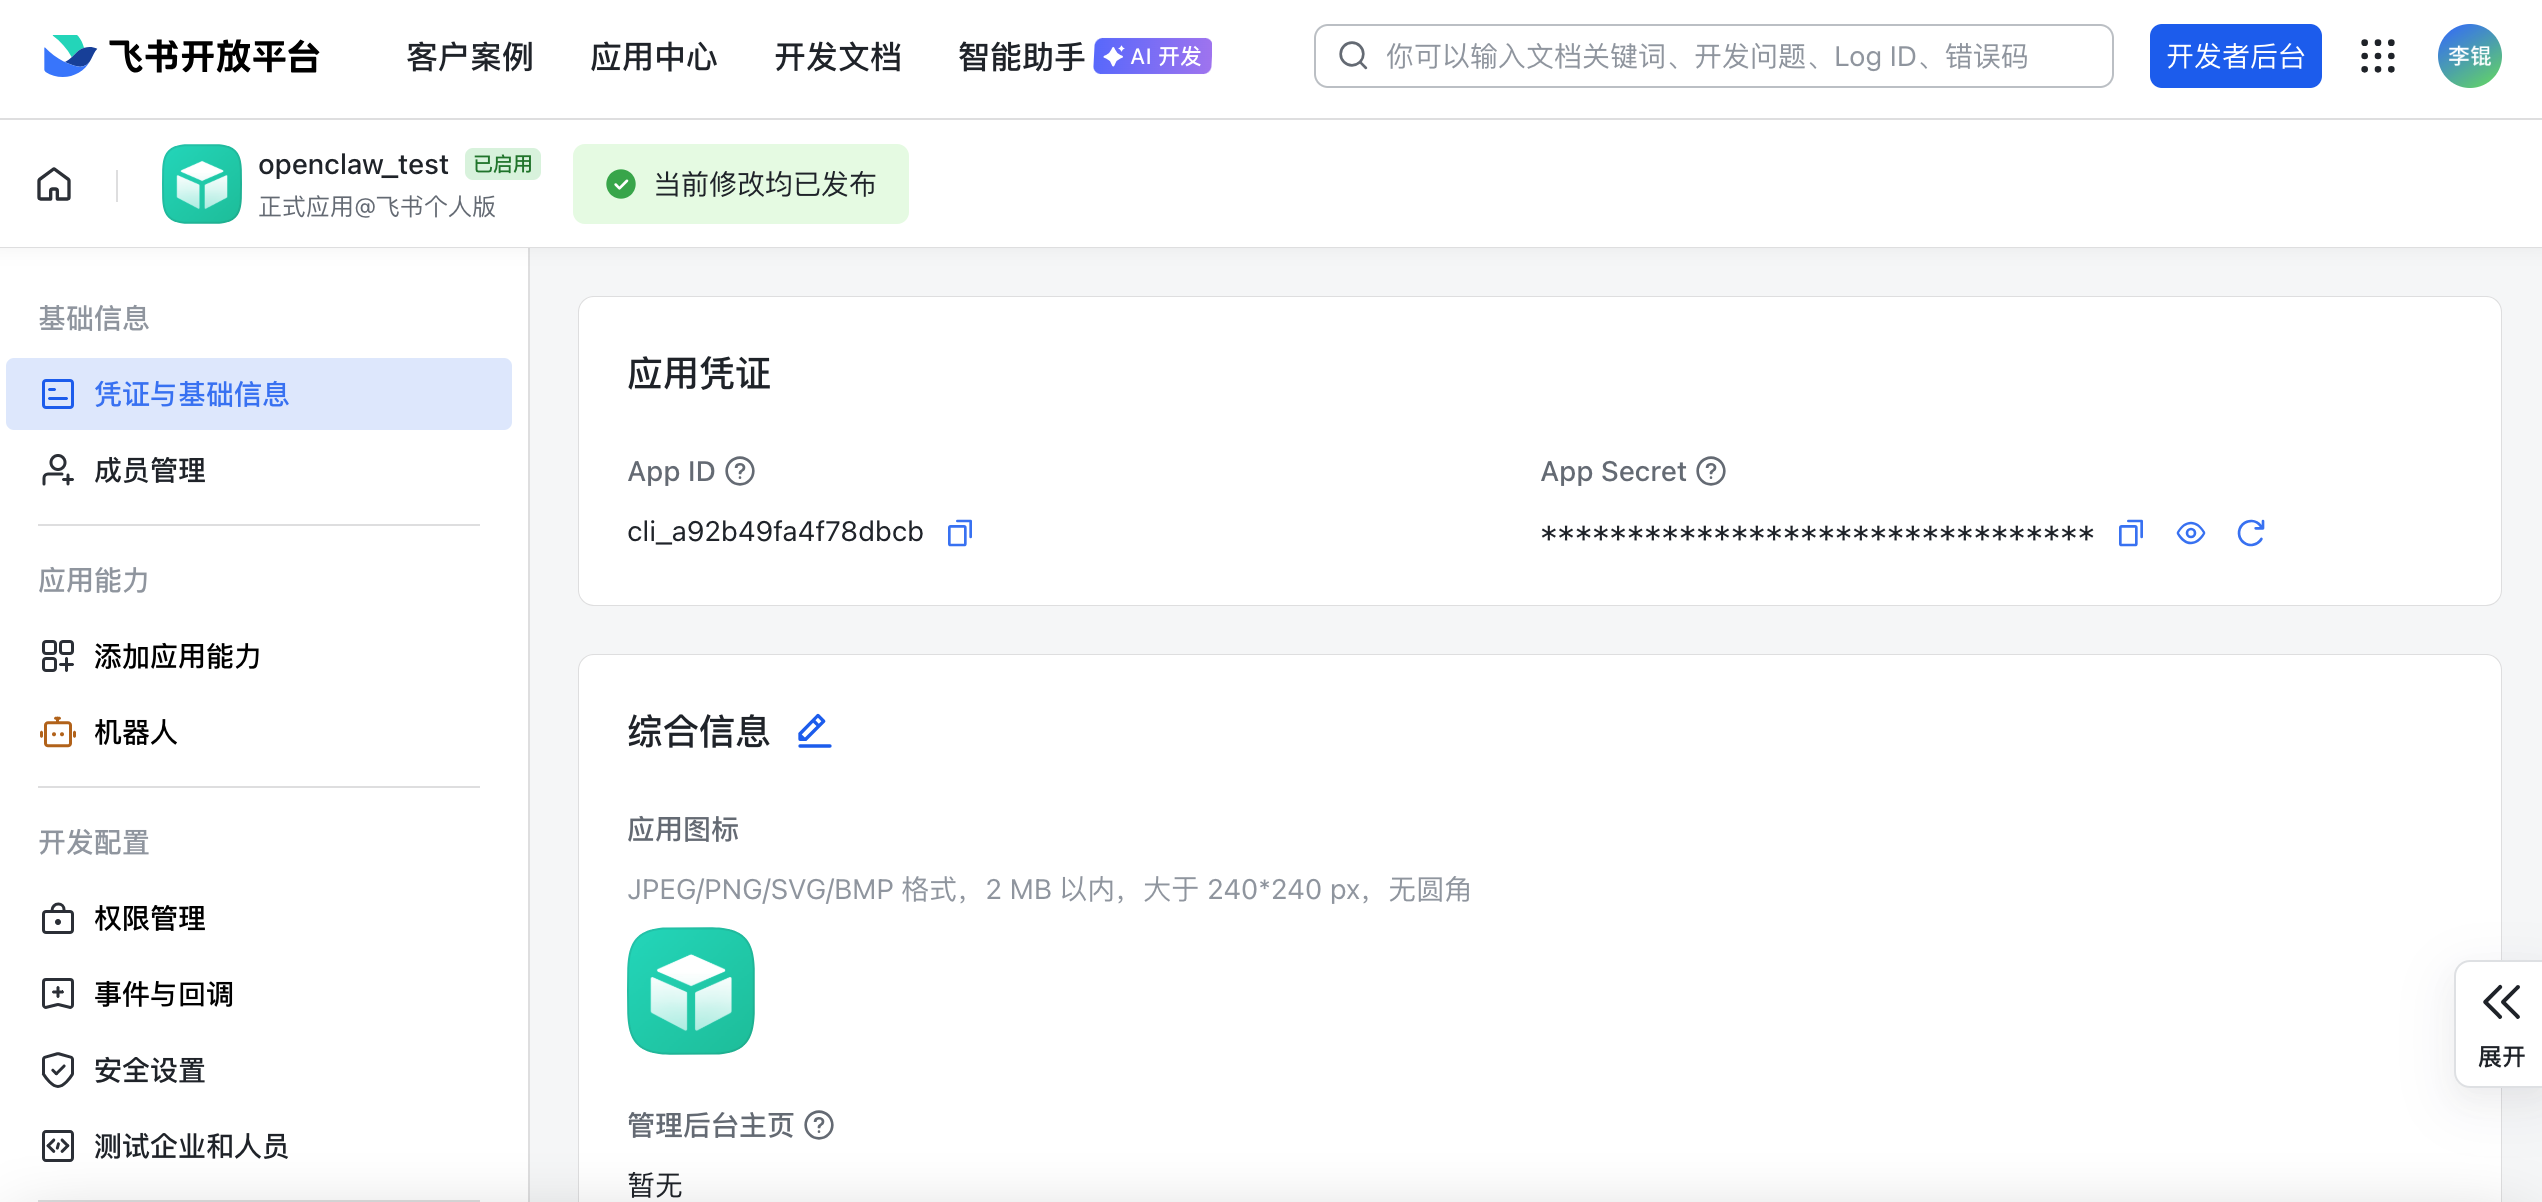The width and height of the screenshot is (2542, 1202).
Task: Click the 开发者后台 button
Action: pyautogui.click(x=2234, y=56)
